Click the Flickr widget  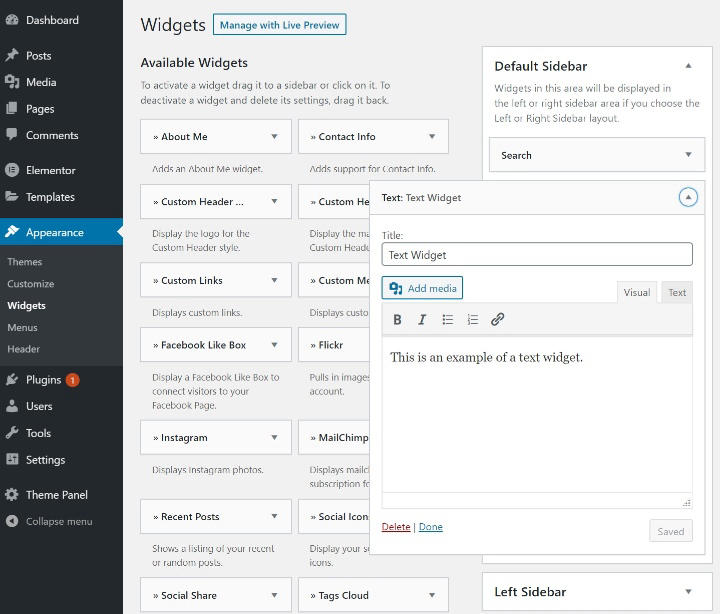[x=334, y=345]
